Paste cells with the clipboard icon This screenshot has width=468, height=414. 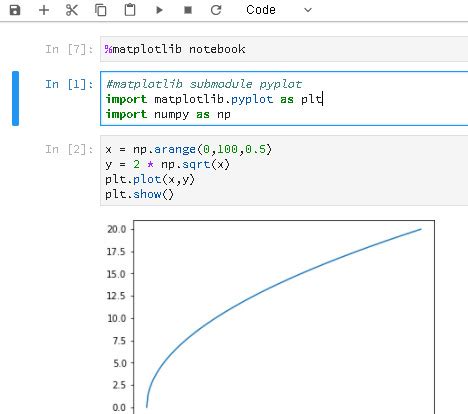[x=130, y=10]
